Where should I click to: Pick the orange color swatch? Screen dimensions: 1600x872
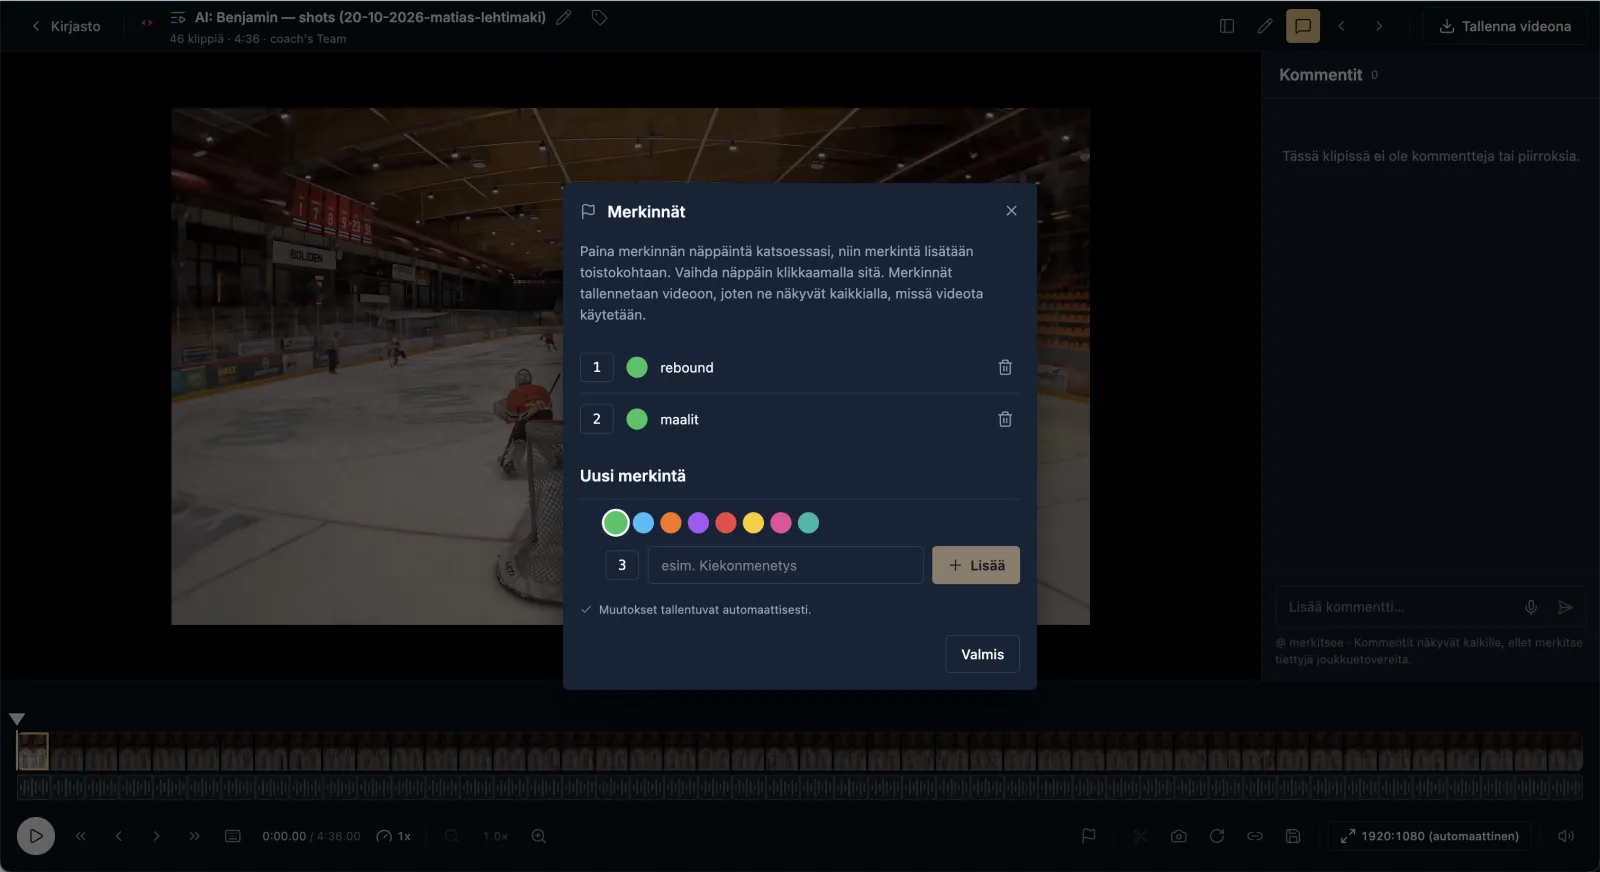point(671,522)
